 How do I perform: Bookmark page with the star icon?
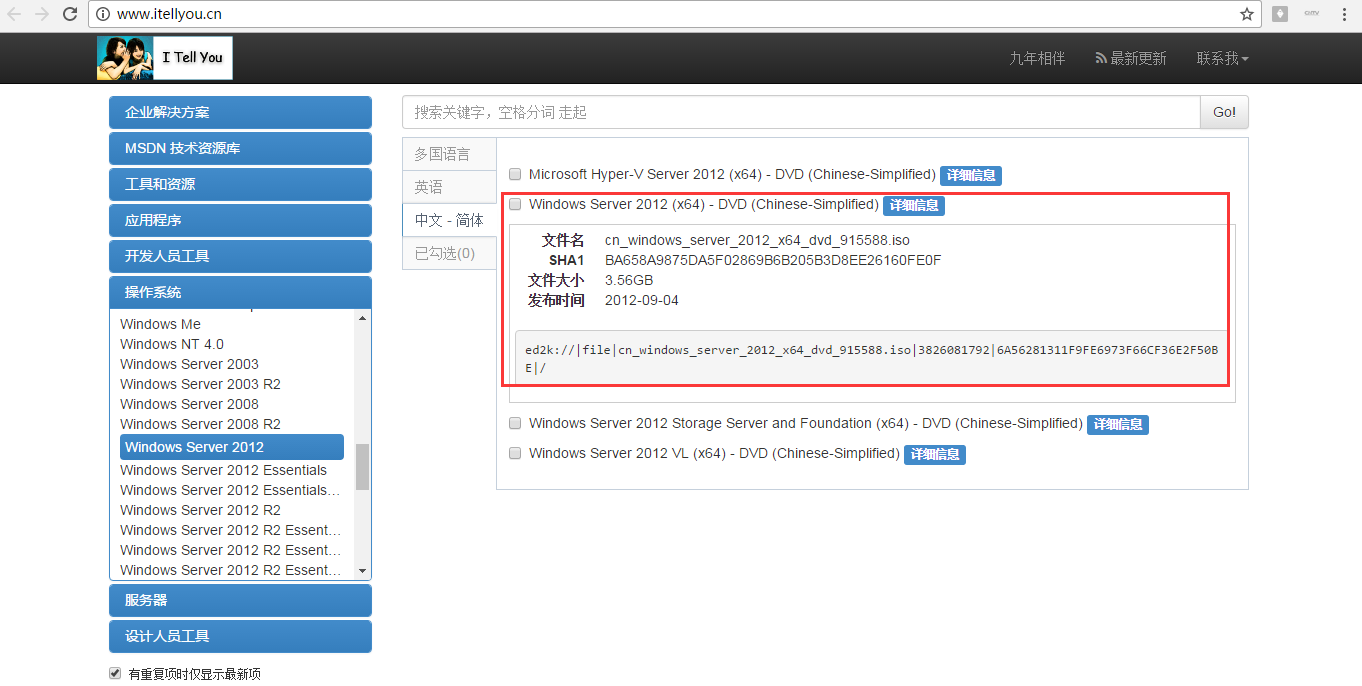[x=1247, y=14]
